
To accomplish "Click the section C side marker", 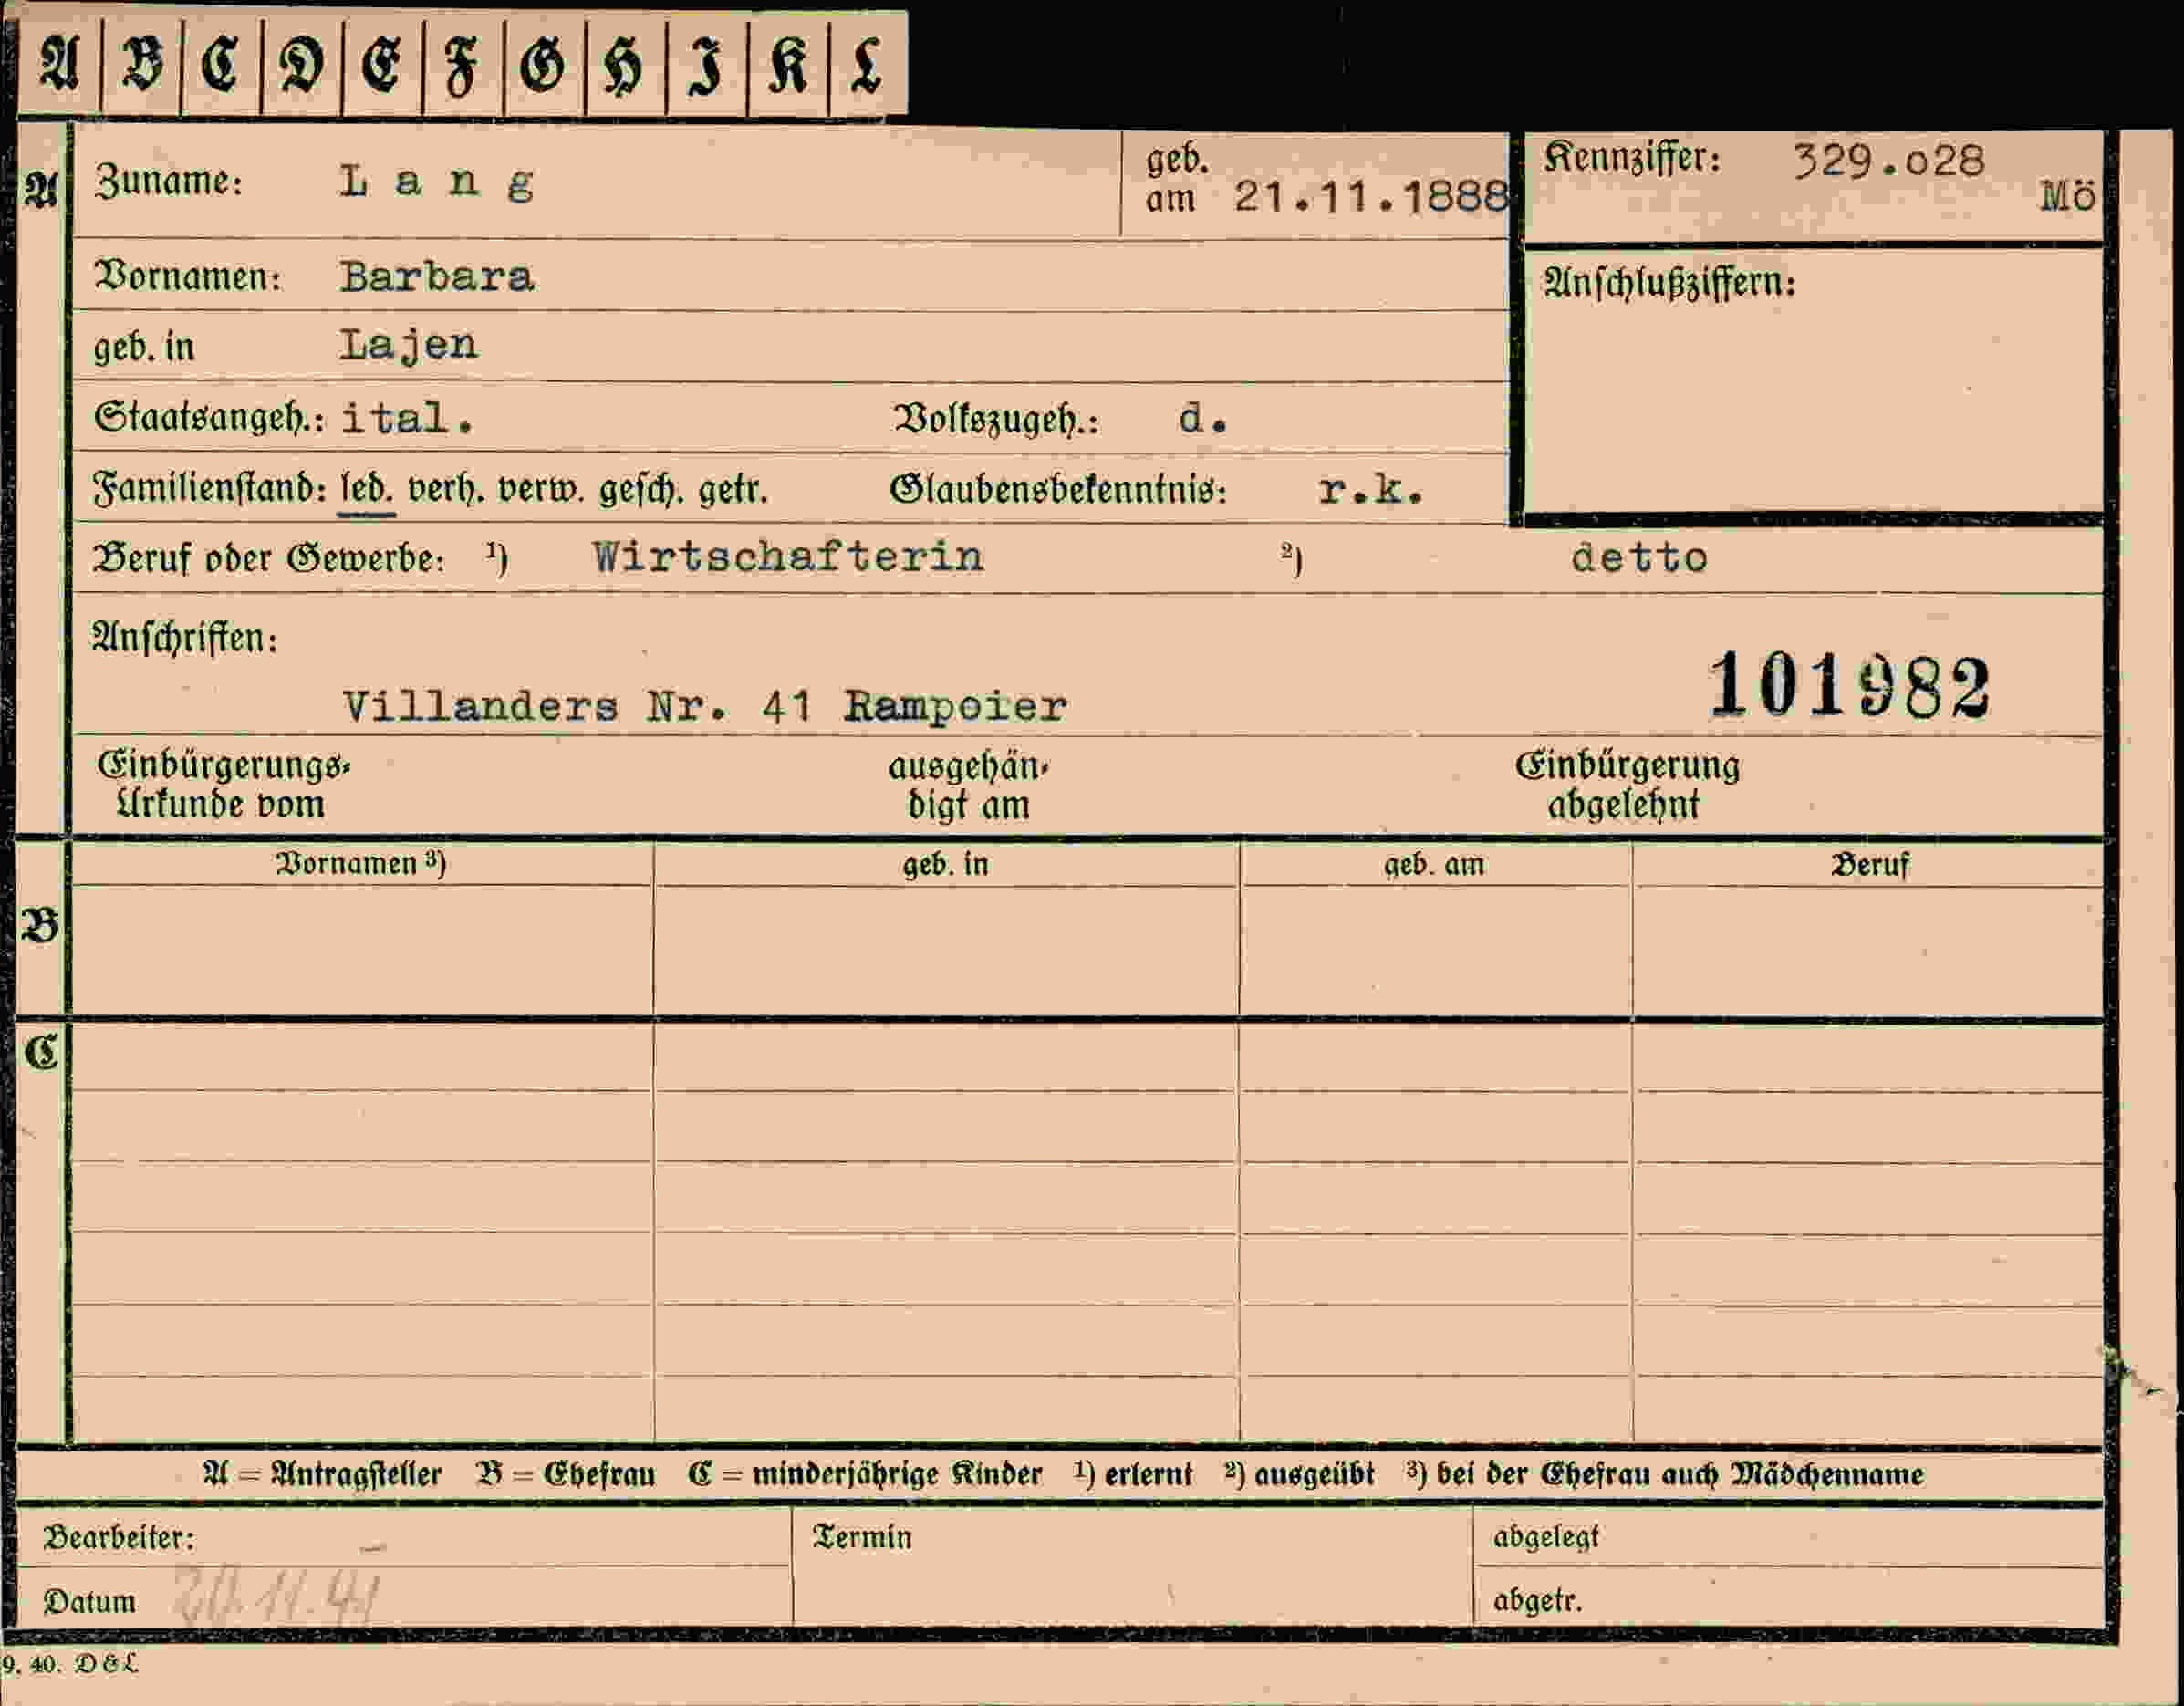I will pos(42,1052).
